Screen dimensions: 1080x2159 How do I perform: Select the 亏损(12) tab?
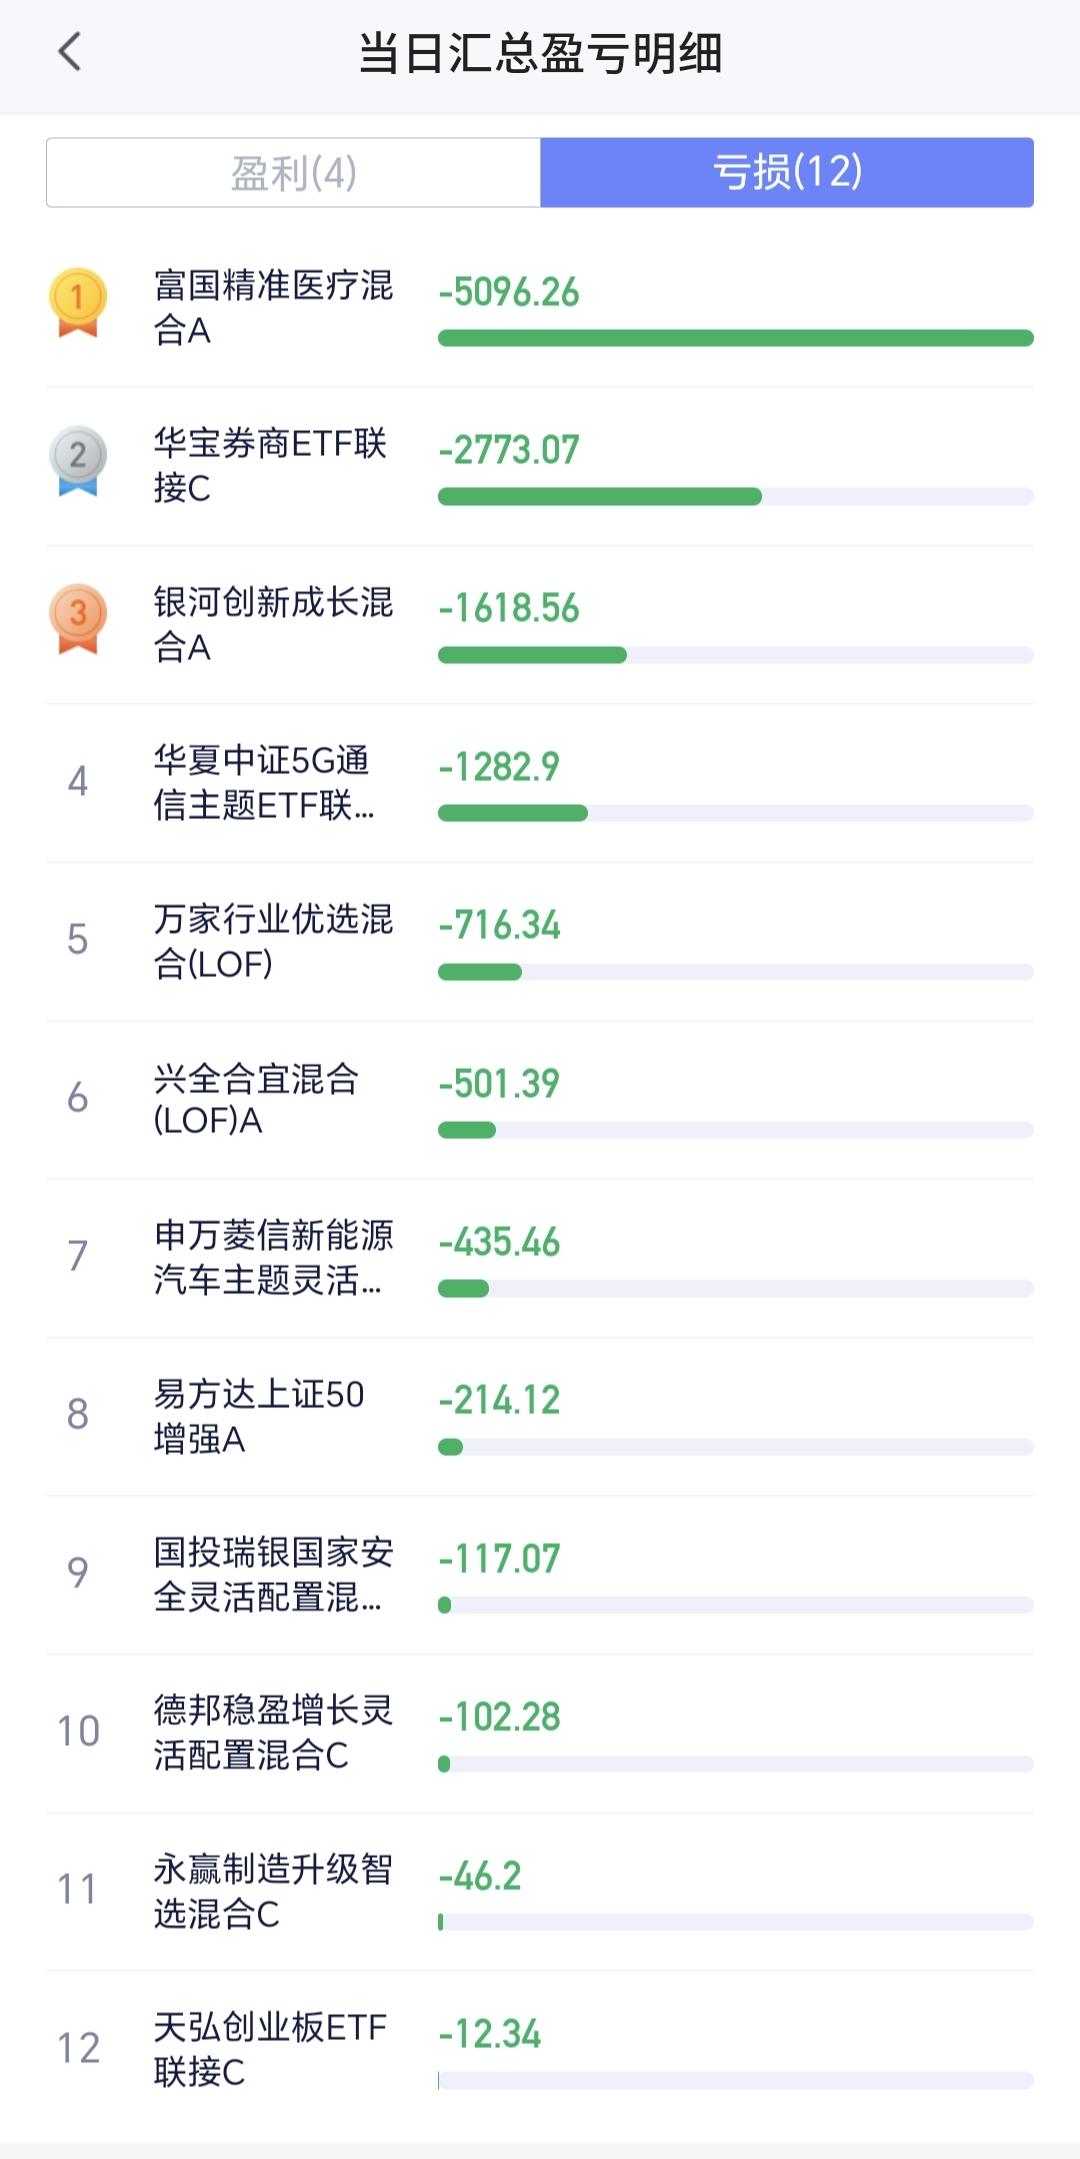tap(787, 172)
